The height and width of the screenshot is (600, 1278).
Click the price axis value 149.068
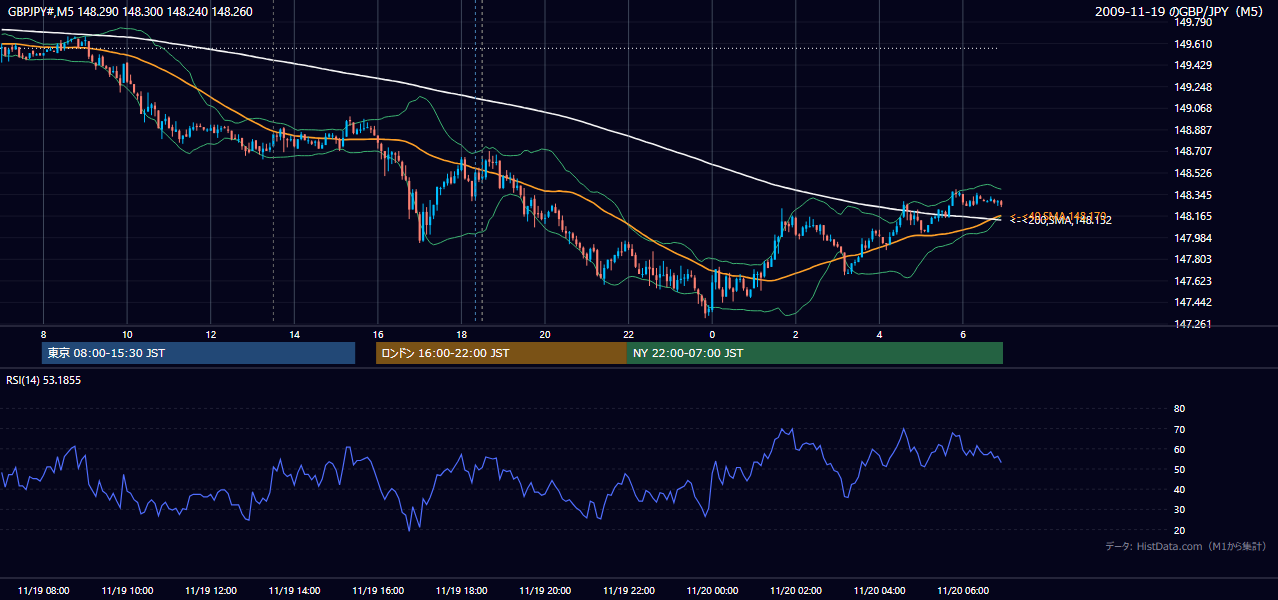point(1192,109)
